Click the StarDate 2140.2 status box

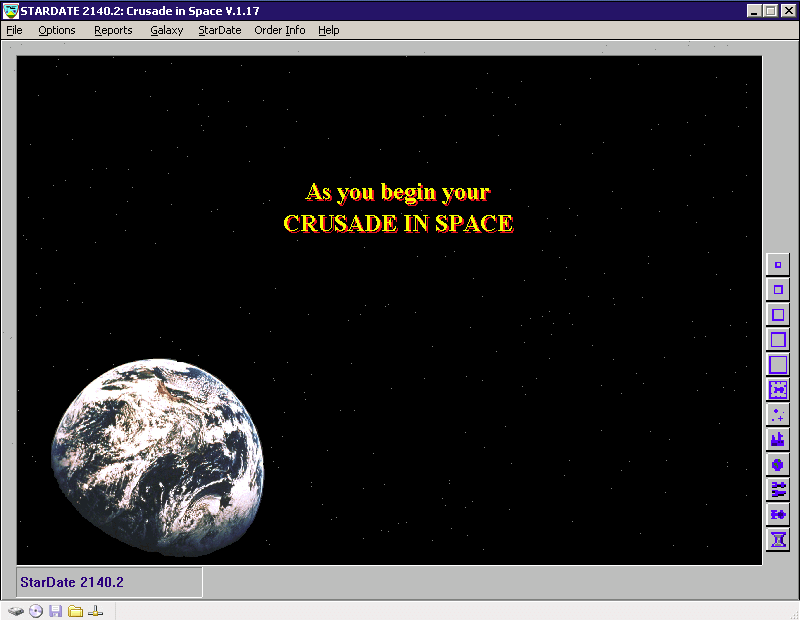click(109, 582)
